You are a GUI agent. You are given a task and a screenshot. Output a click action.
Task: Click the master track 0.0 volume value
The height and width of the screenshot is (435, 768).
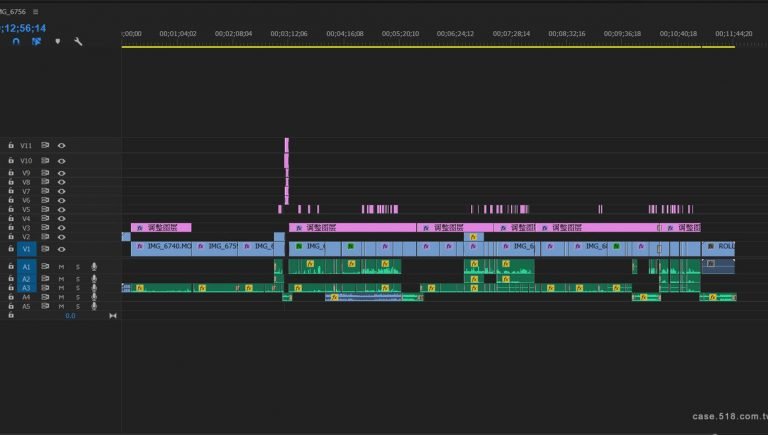point(70,315)
